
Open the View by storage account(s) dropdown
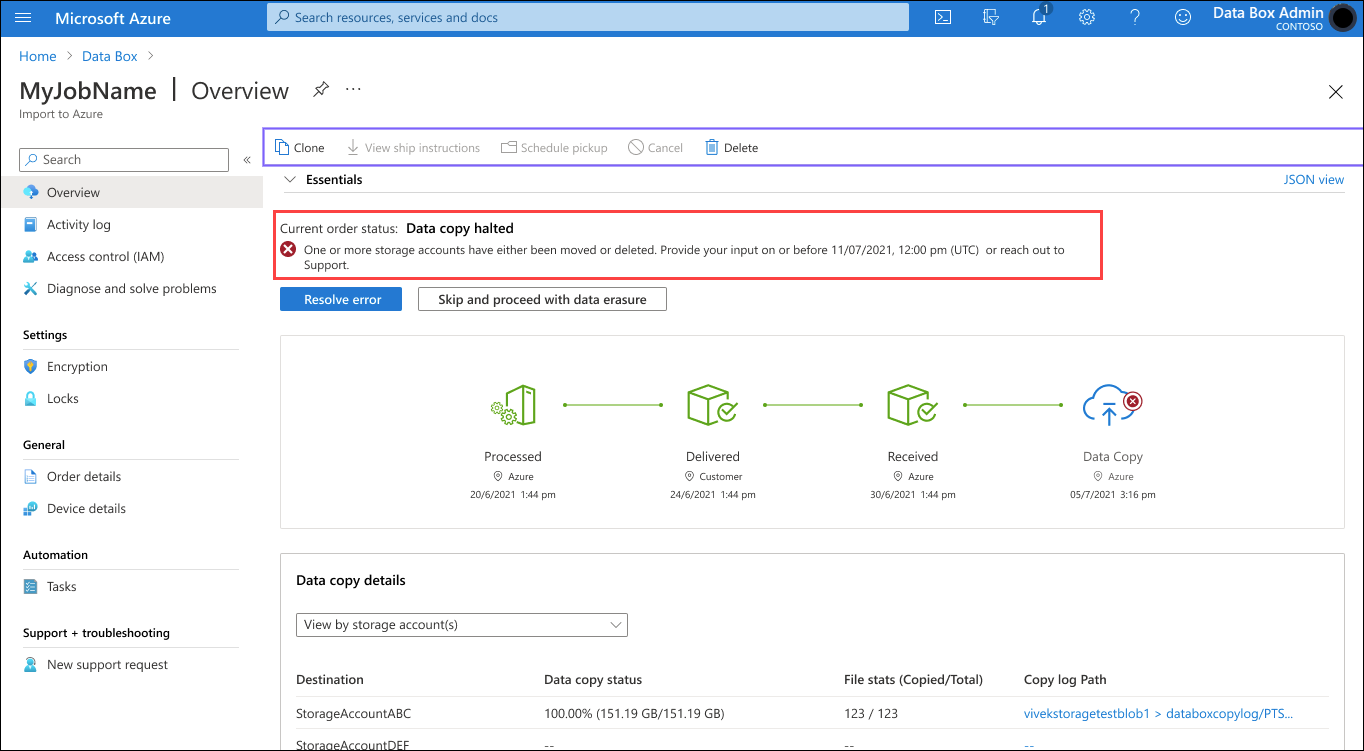(461, 624)
